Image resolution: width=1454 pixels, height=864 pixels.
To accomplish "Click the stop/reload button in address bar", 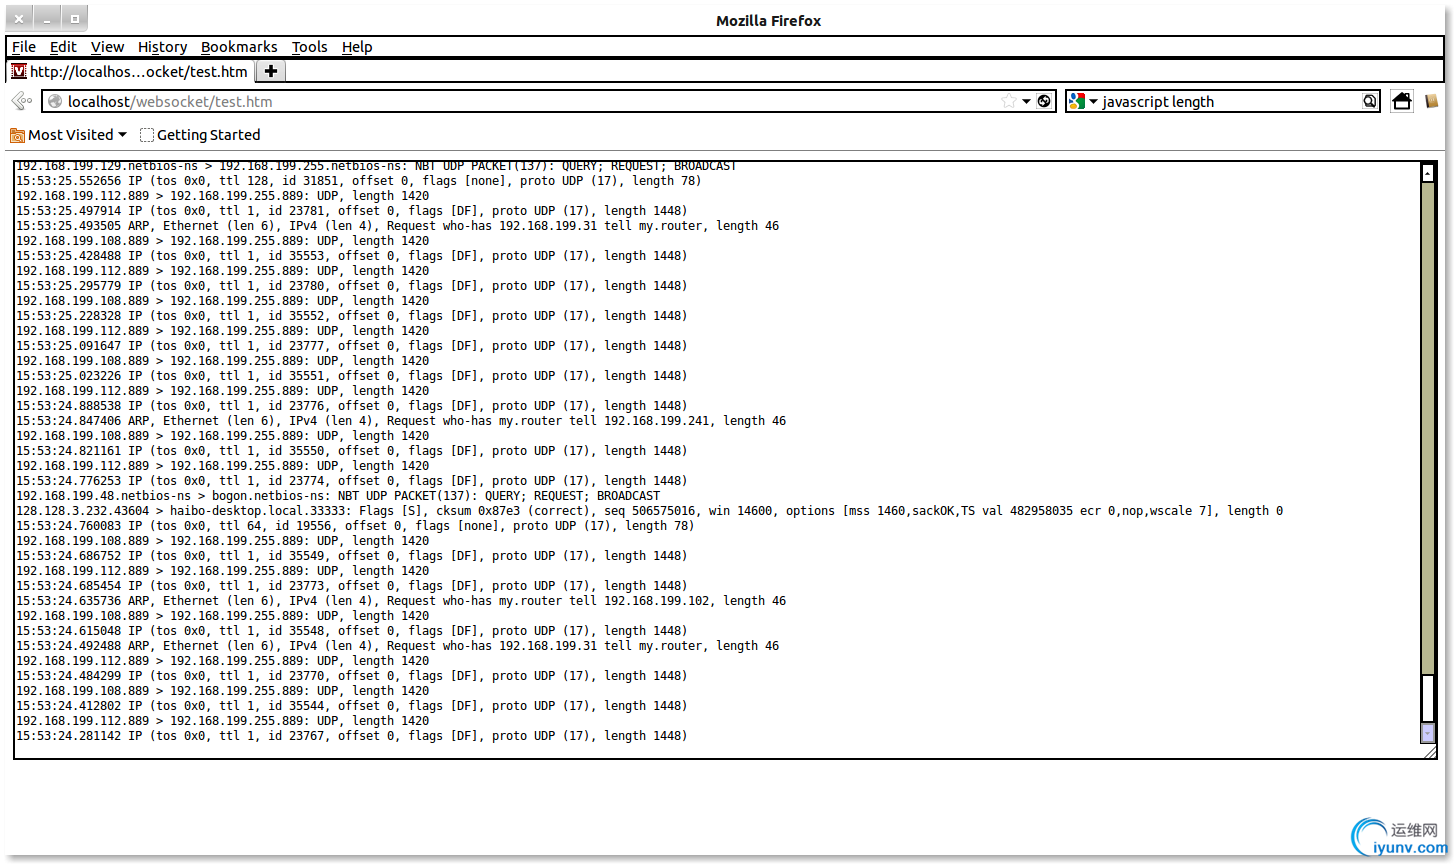I will pos(1044,101).
